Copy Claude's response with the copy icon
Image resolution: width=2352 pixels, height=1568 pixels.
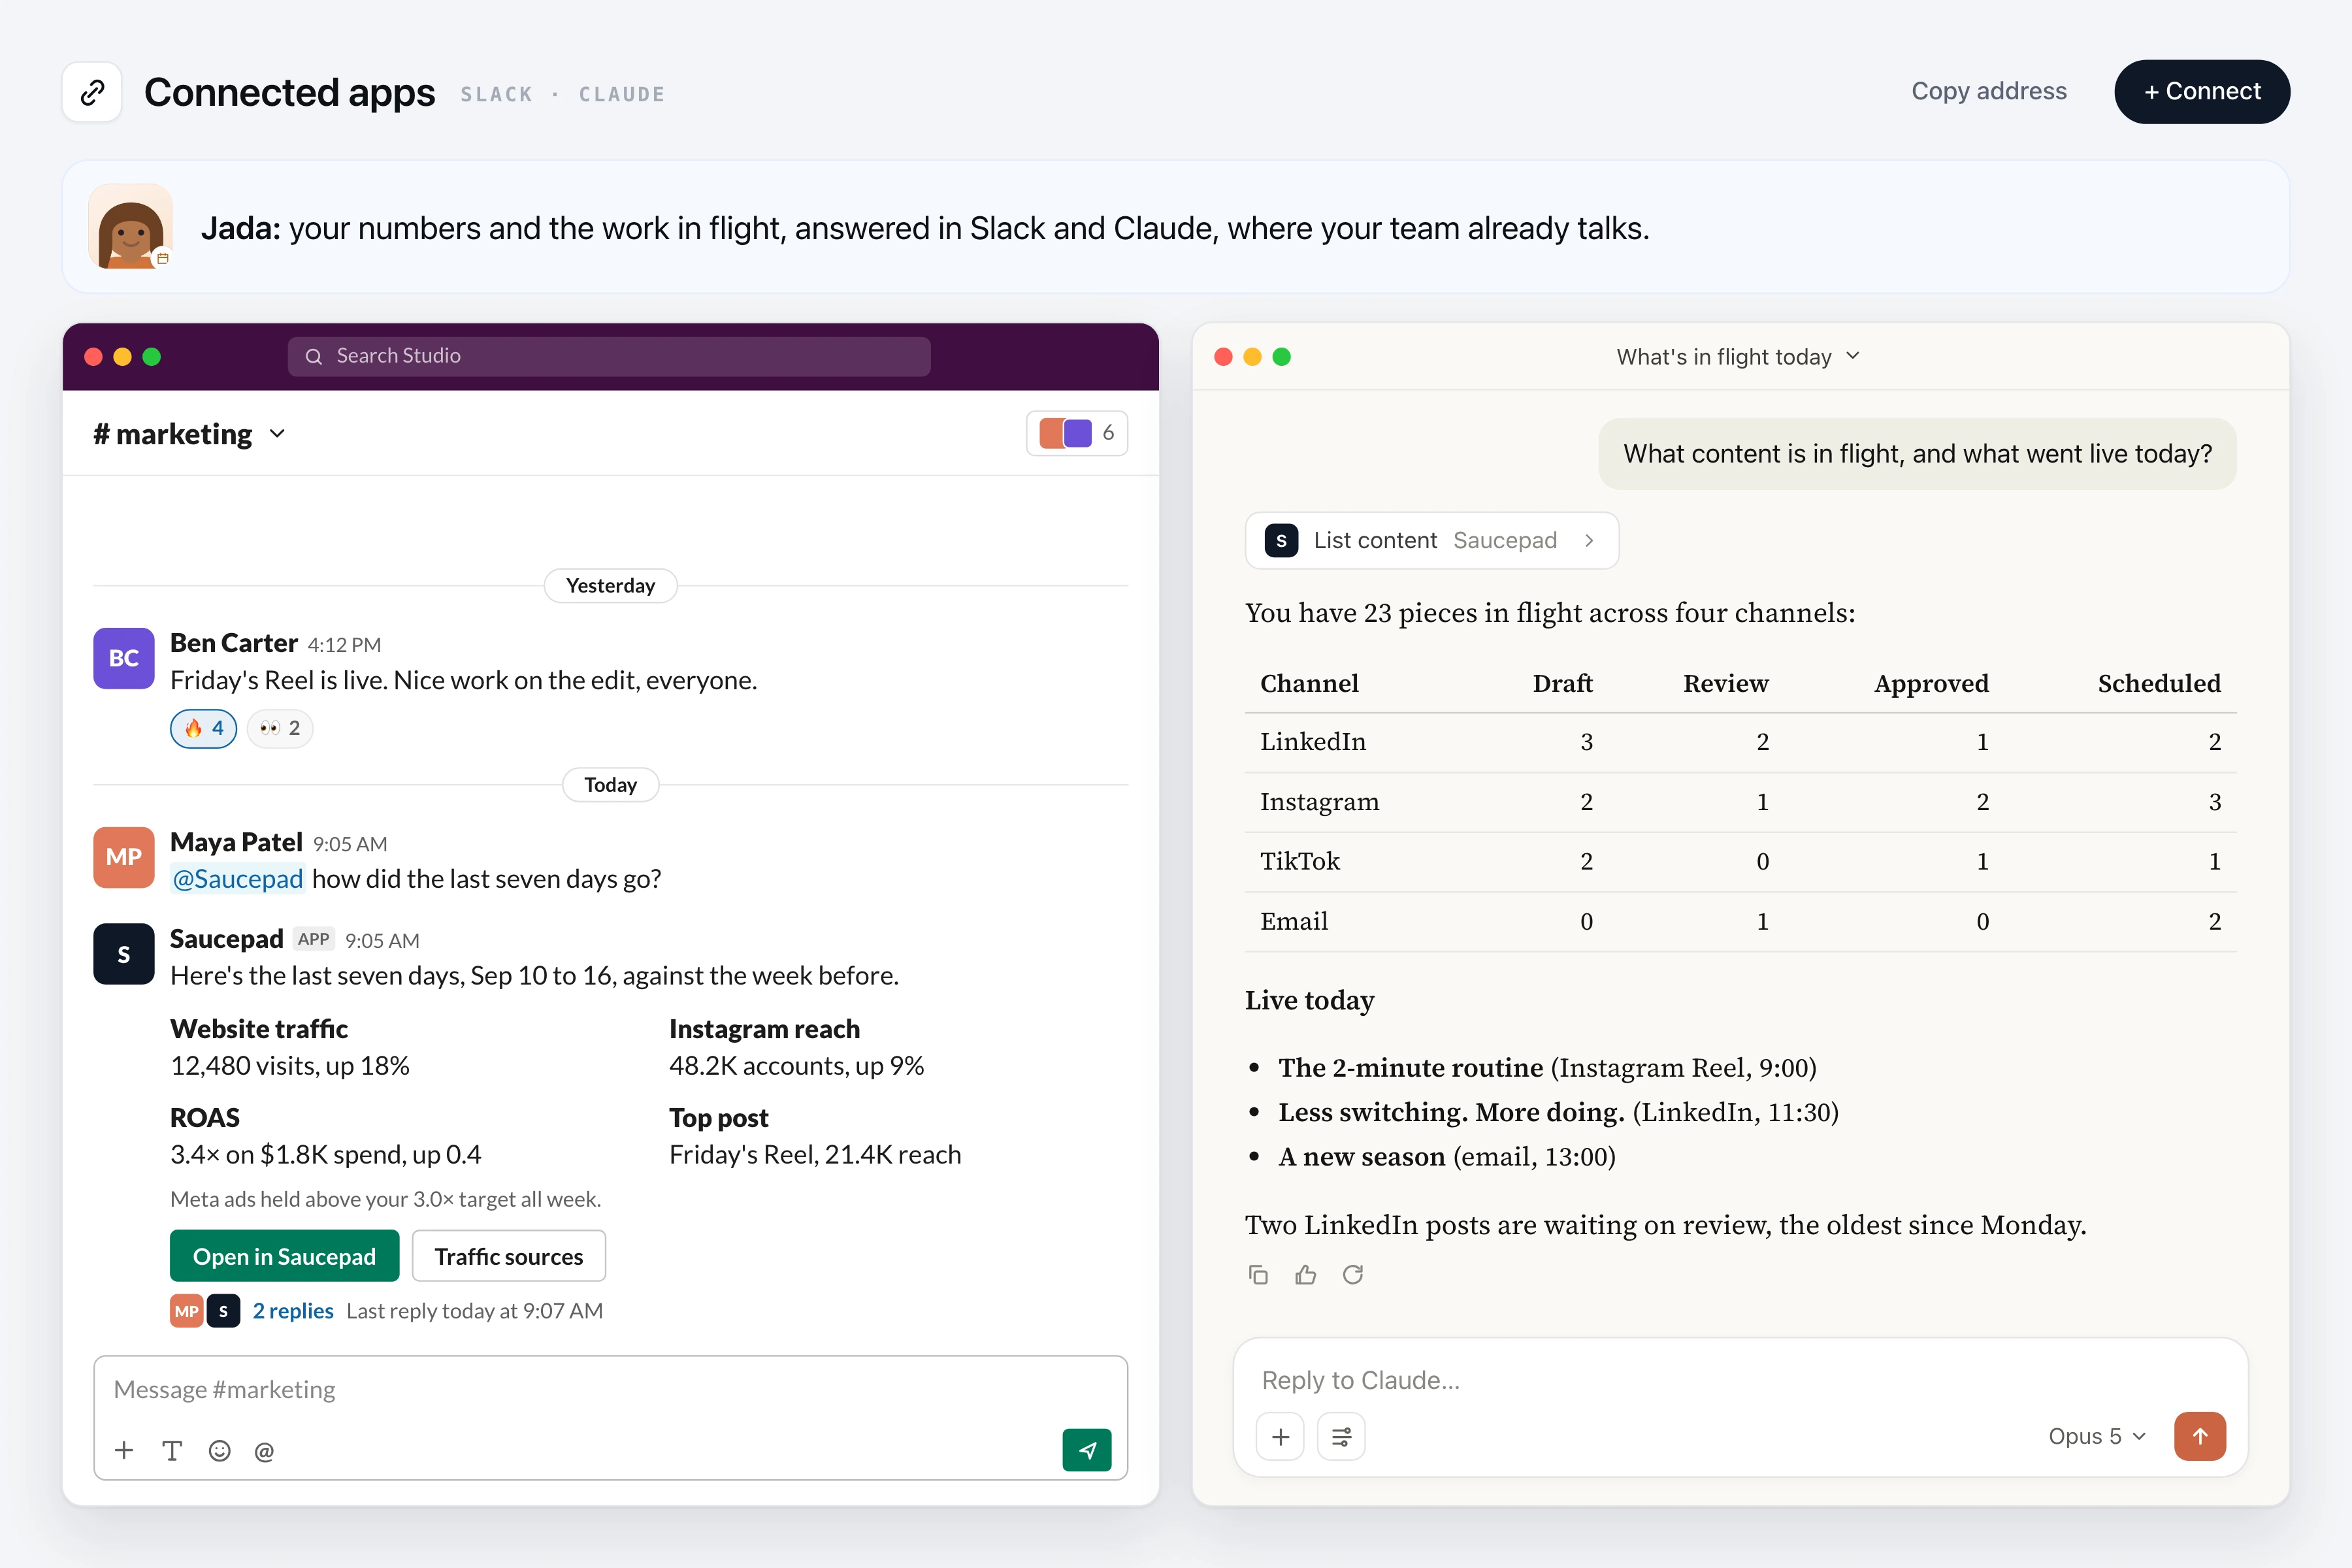[x=1258, y=1274]
